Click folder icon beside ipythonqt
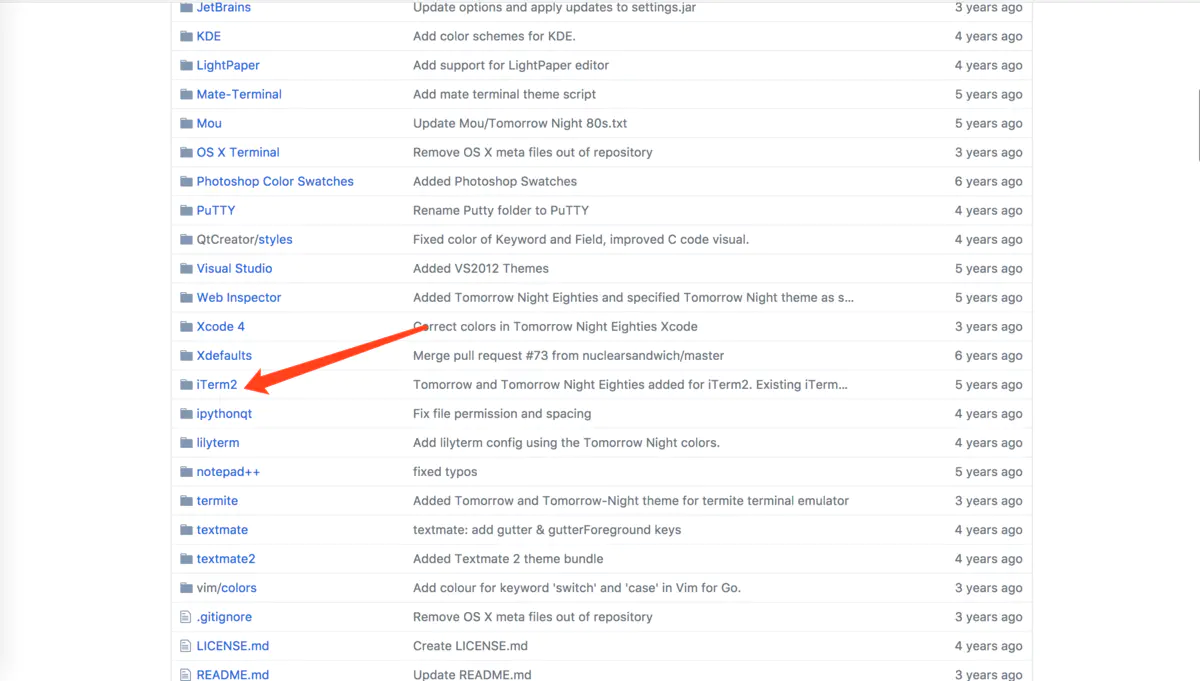Image resolution: width=1200 pixels, height=681 pixels. (186, 413)
